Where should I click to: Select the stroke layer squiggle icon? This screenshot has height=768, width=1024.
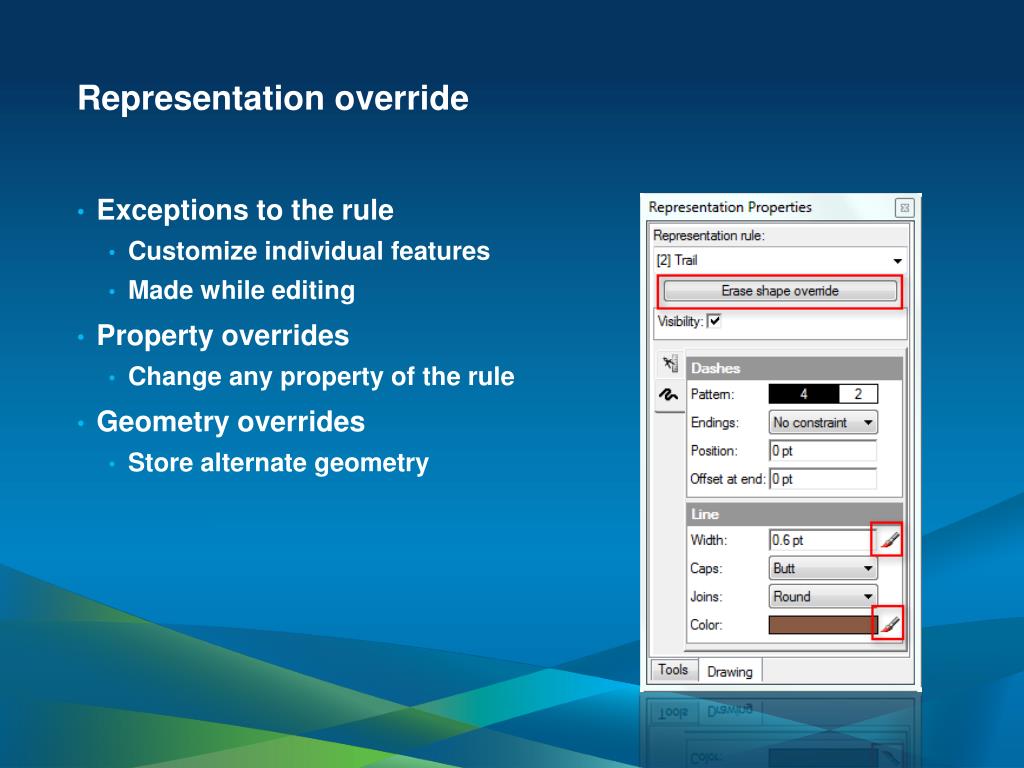coord(669,394)
